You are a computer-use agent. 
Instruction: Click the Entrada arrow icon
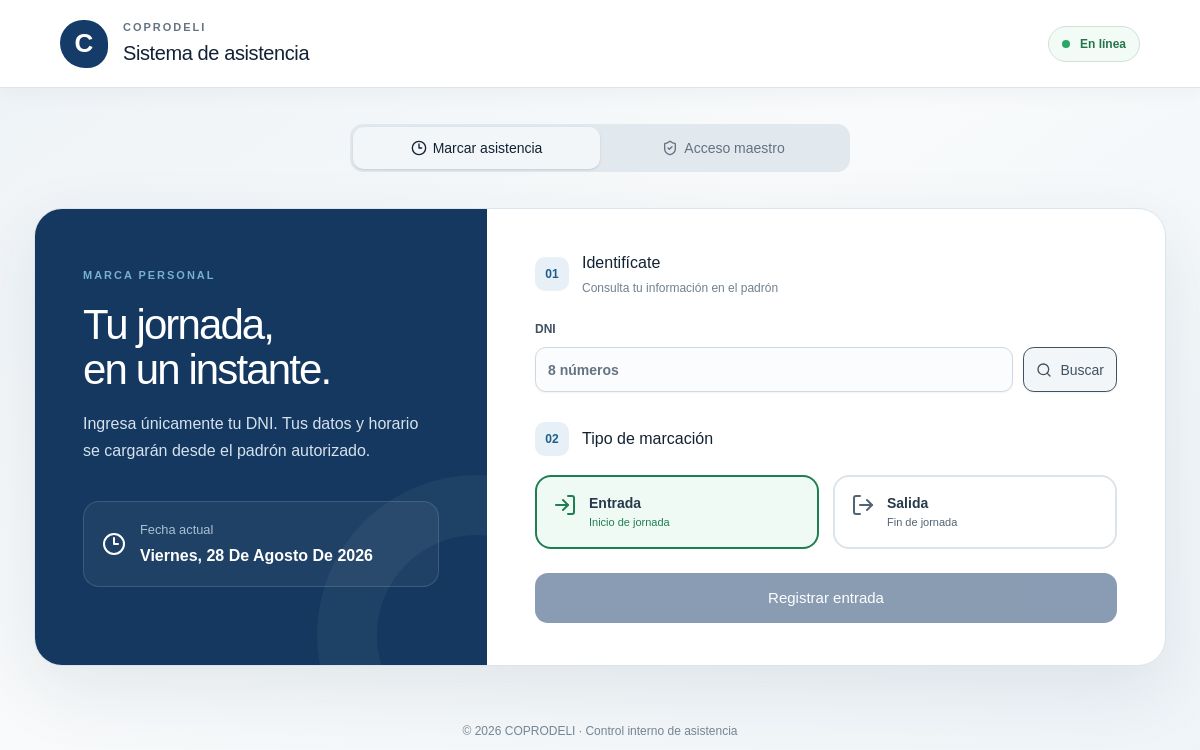565,505
